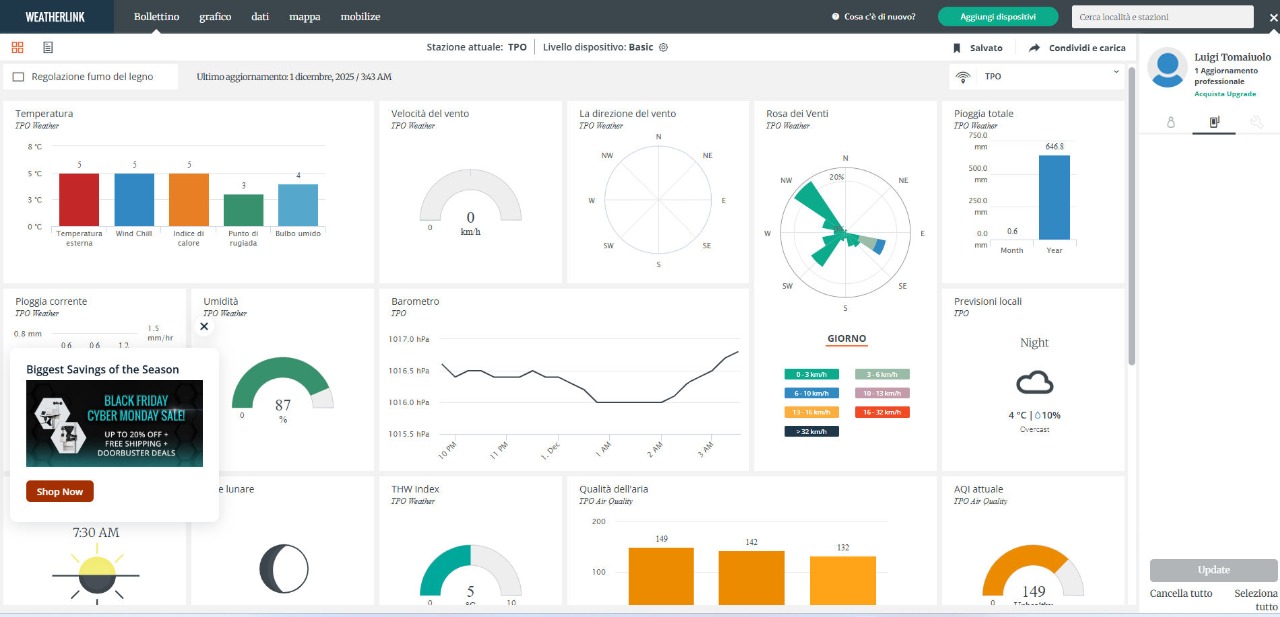1280x617 pixels.
Task: Expand the TPO station dropdown
Action: pos(1115,72)
